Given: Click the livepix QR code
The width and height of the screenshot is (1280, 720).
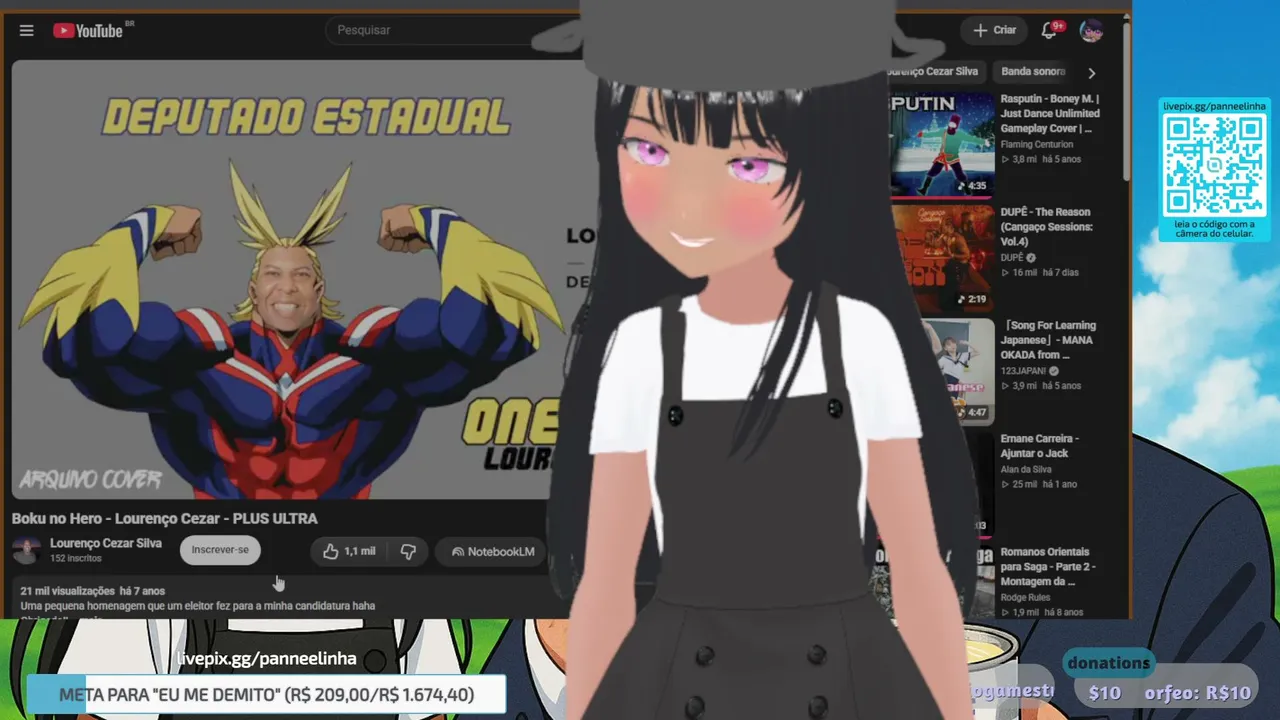Looking at the screenshot, I should coord(1214,165).
